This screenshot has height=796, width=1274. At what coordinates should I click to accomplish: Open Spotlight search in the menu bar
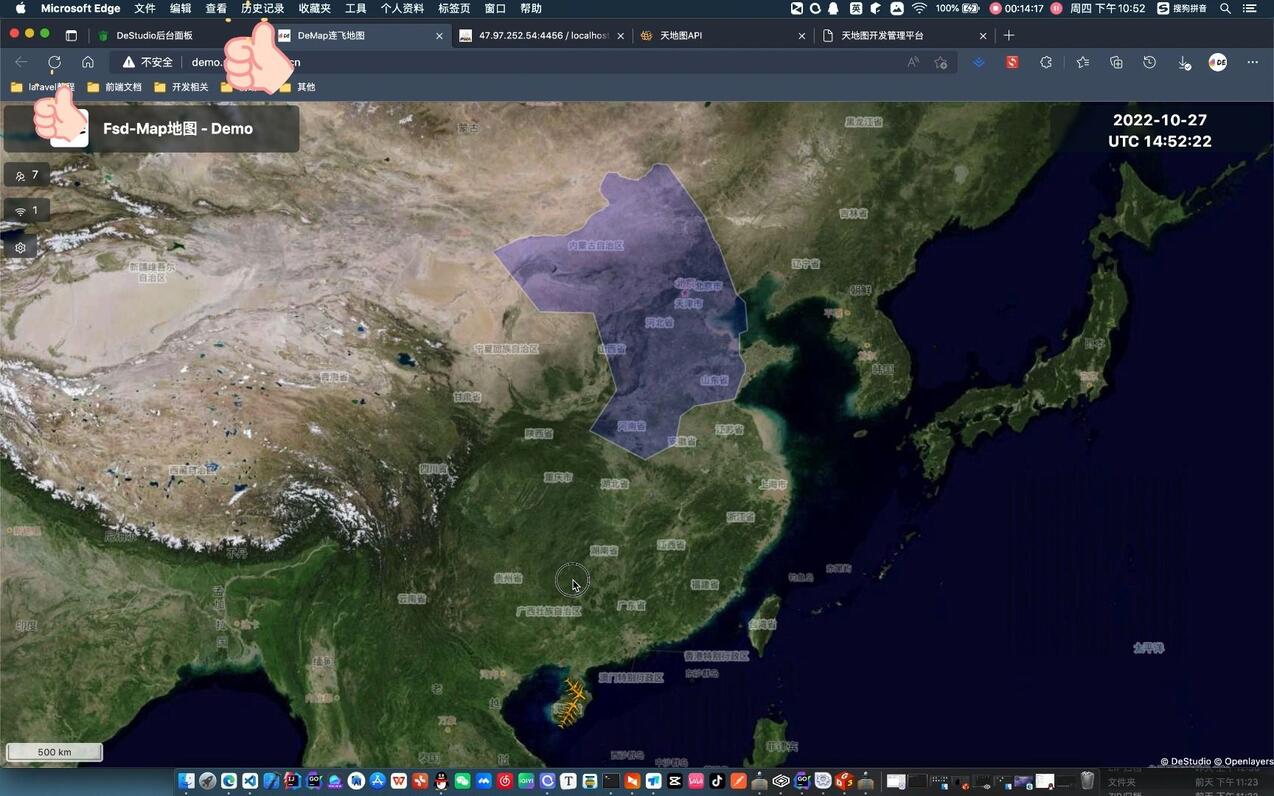pos(1225,8)
